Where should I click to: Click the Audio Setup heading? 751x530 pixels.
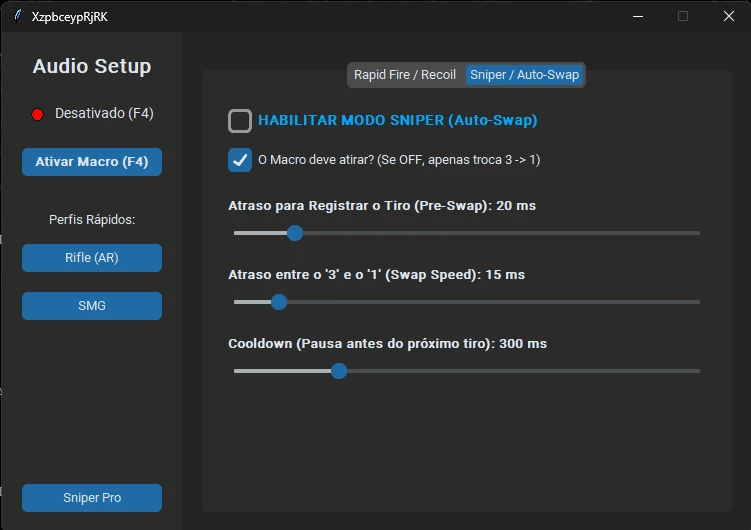92,67
